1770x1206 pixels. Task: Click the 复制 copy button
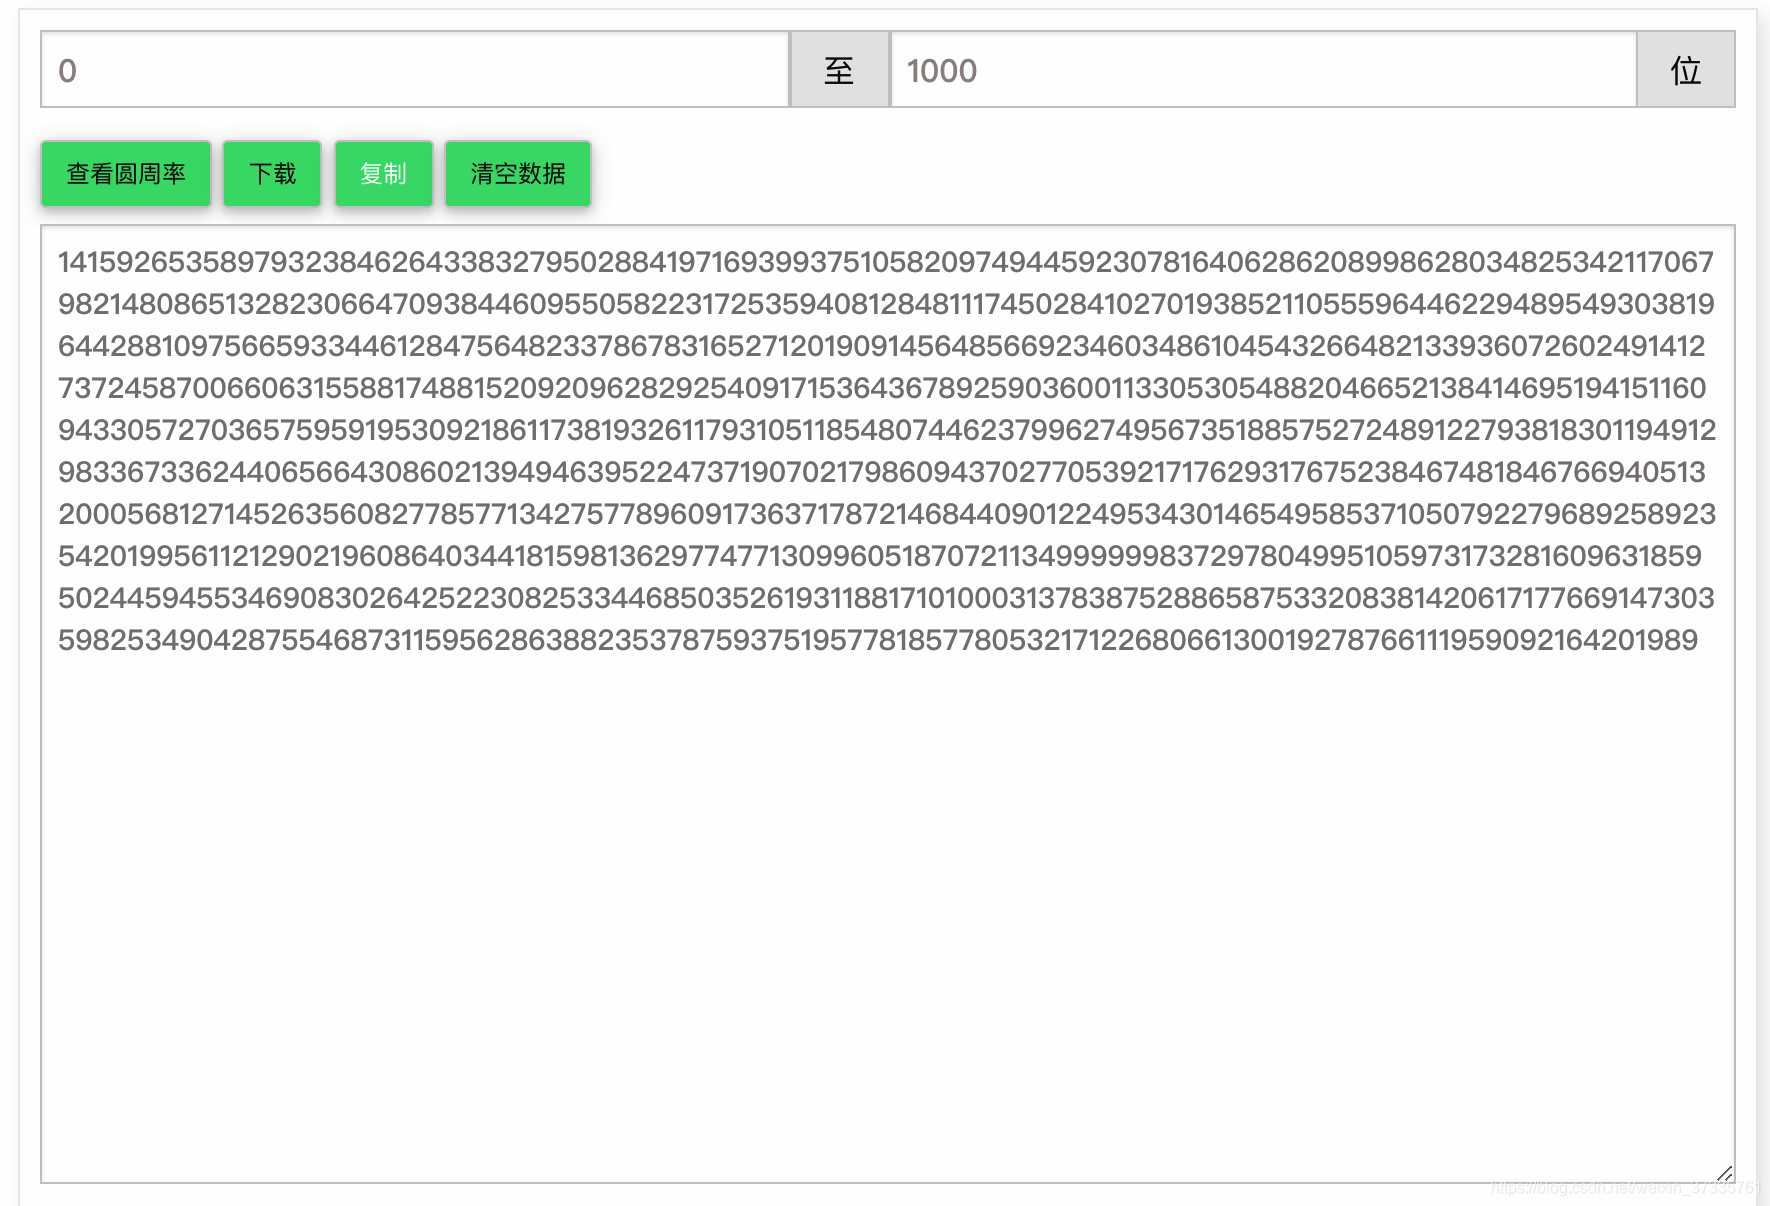coord(383,174)
